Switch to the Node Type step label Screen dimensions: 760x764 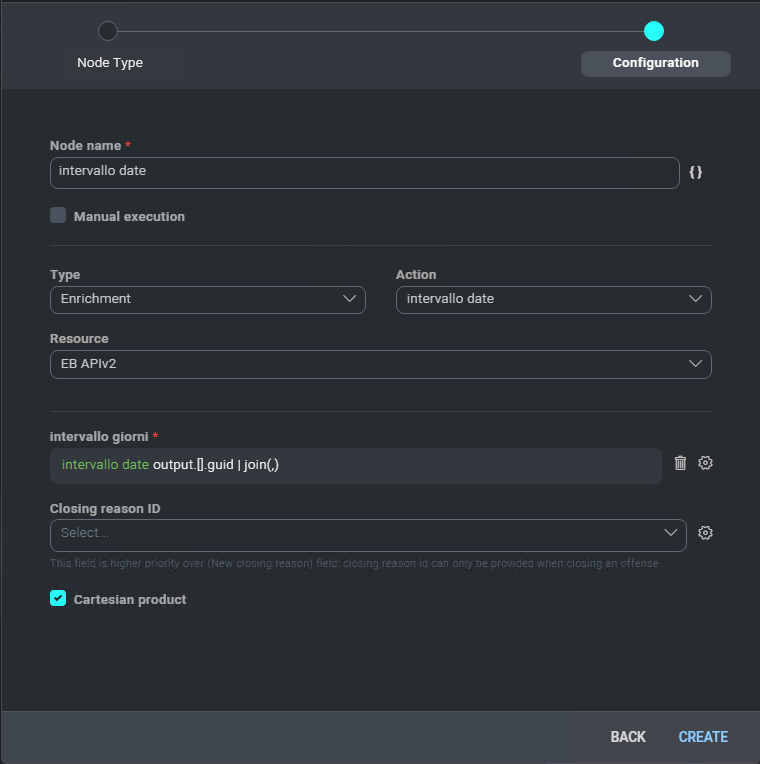(x=110, y=63)
